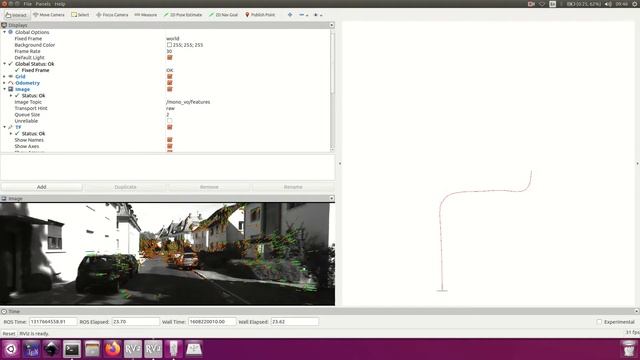This screenshot has width=640, height=360.
Task: Activate the 2D Nav Goal tool
Action: 223,15
